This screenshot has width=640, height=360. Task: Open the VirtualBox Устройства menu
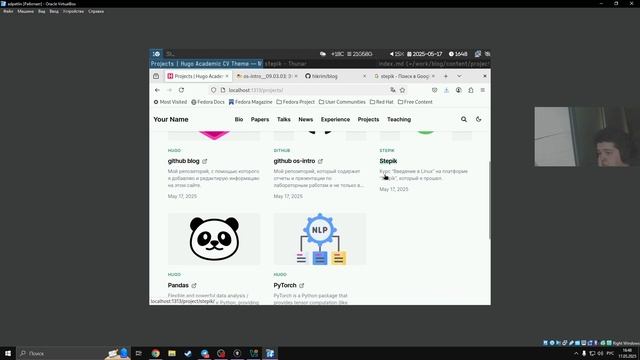click(x=73, y=11)
